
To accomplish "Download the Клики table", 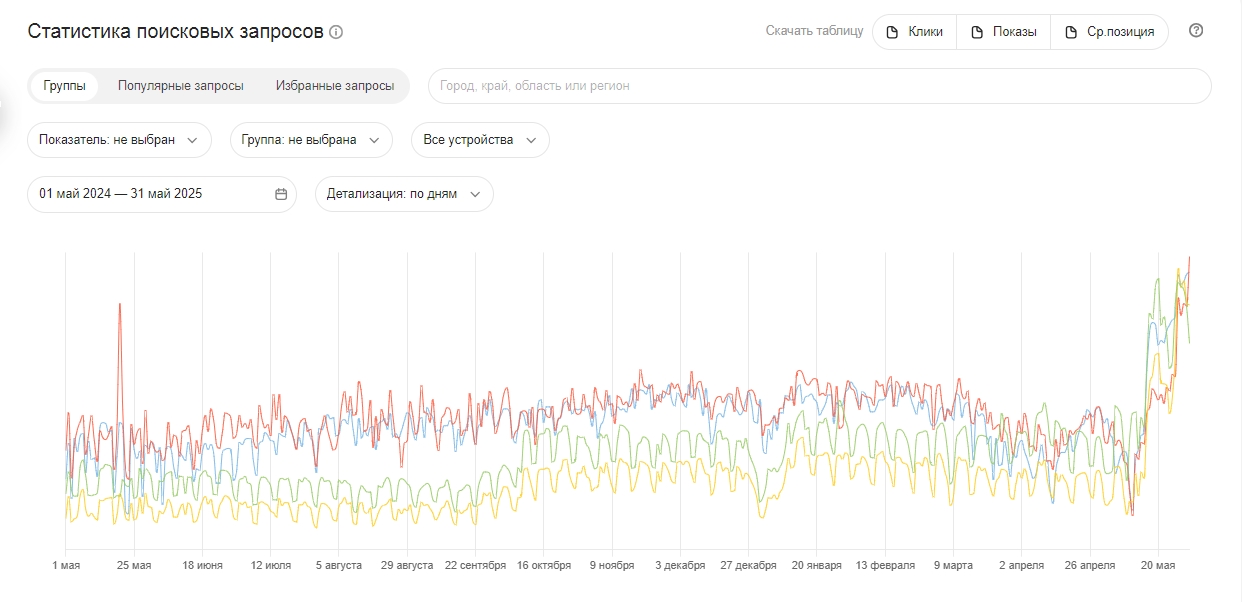I will coord(915,32).
